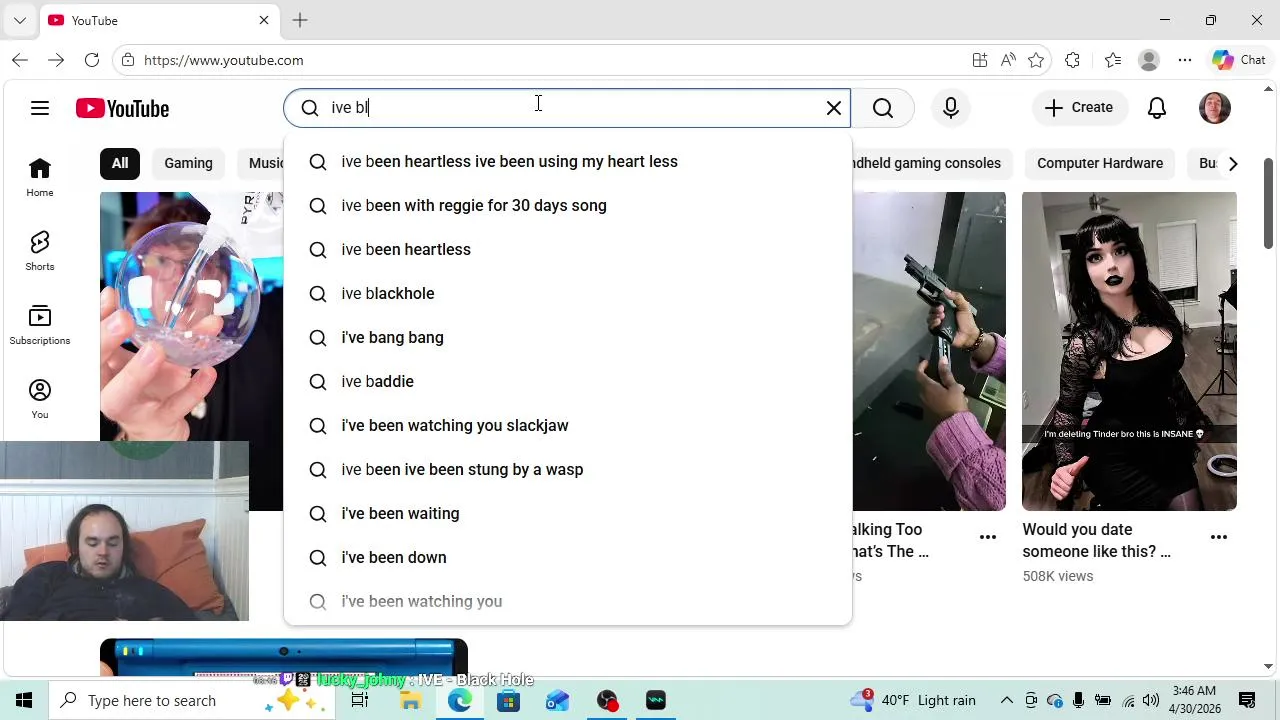
Task: Start voice search with the microphone
Action: [951, 108]
